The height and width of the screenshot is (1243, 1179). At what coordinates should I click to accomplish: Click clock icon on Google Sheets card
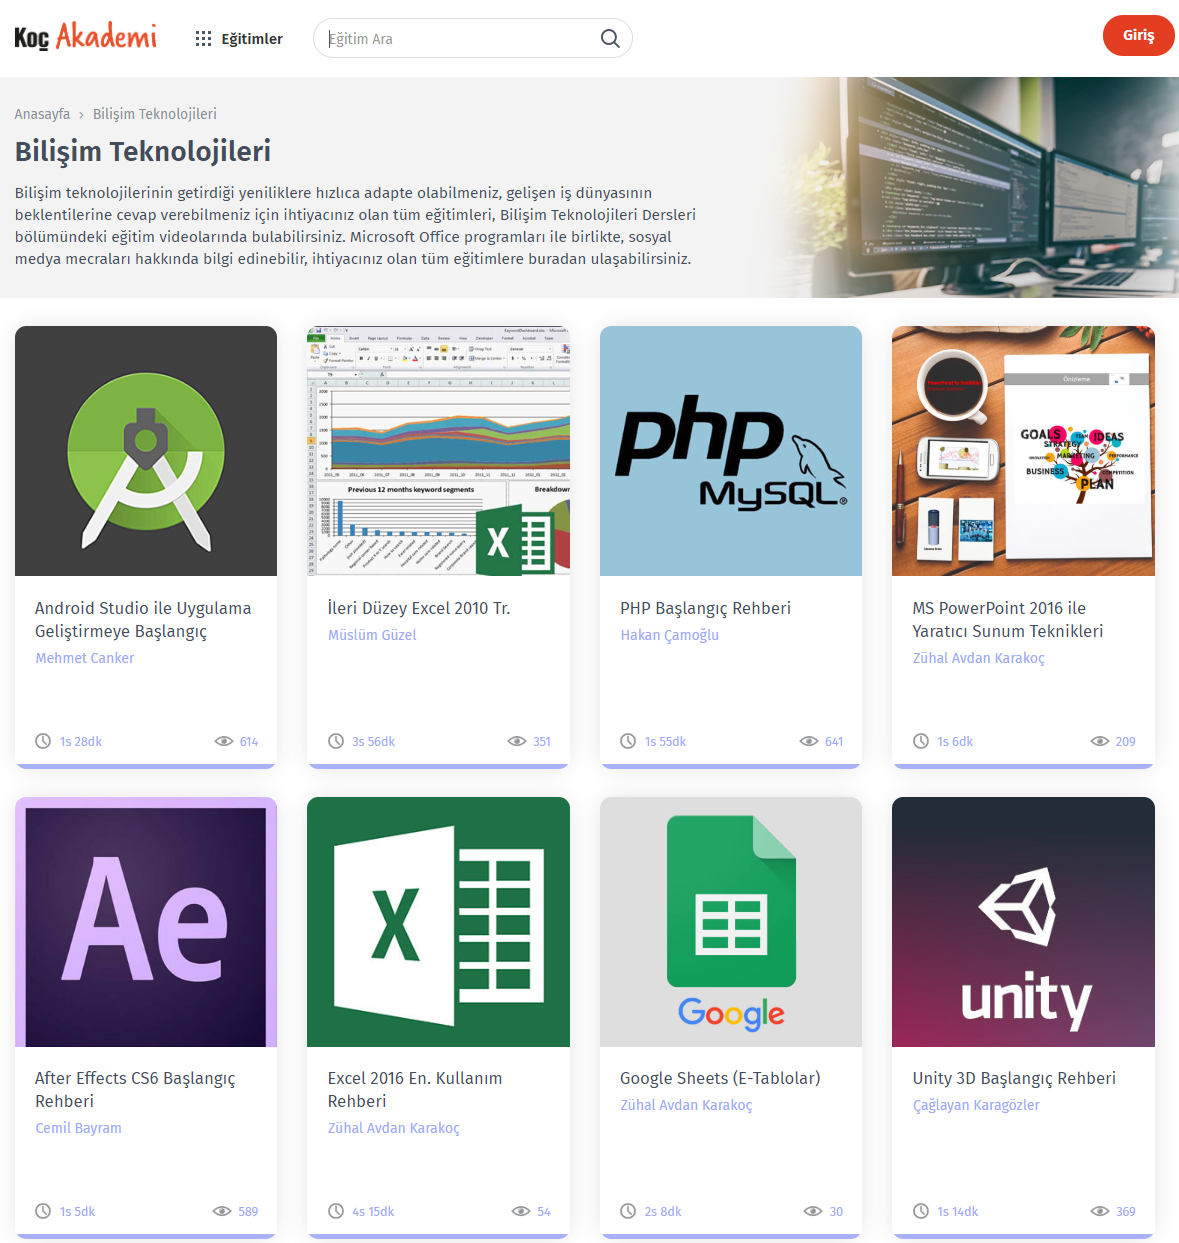click(628, 1211)
